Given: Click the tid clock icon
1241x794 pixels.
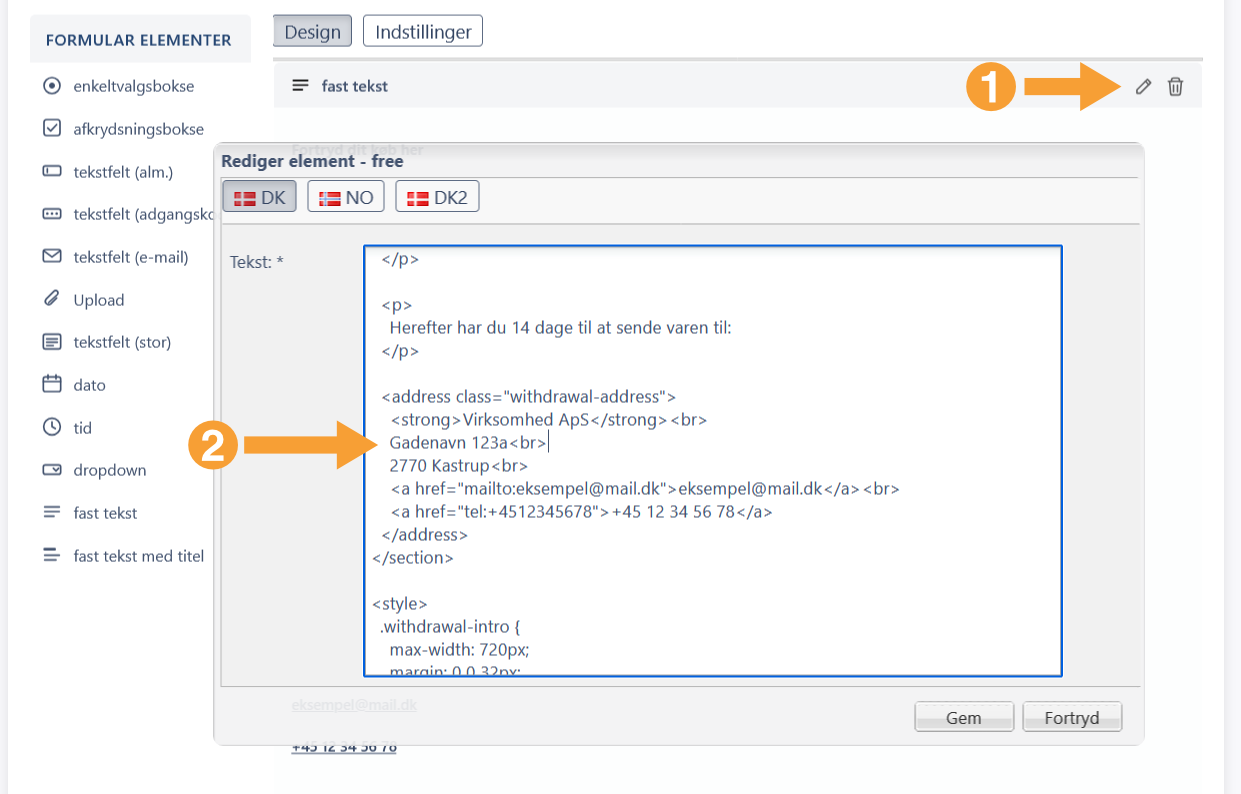Looking at the screenshot, I should click(x=52, y=427).
